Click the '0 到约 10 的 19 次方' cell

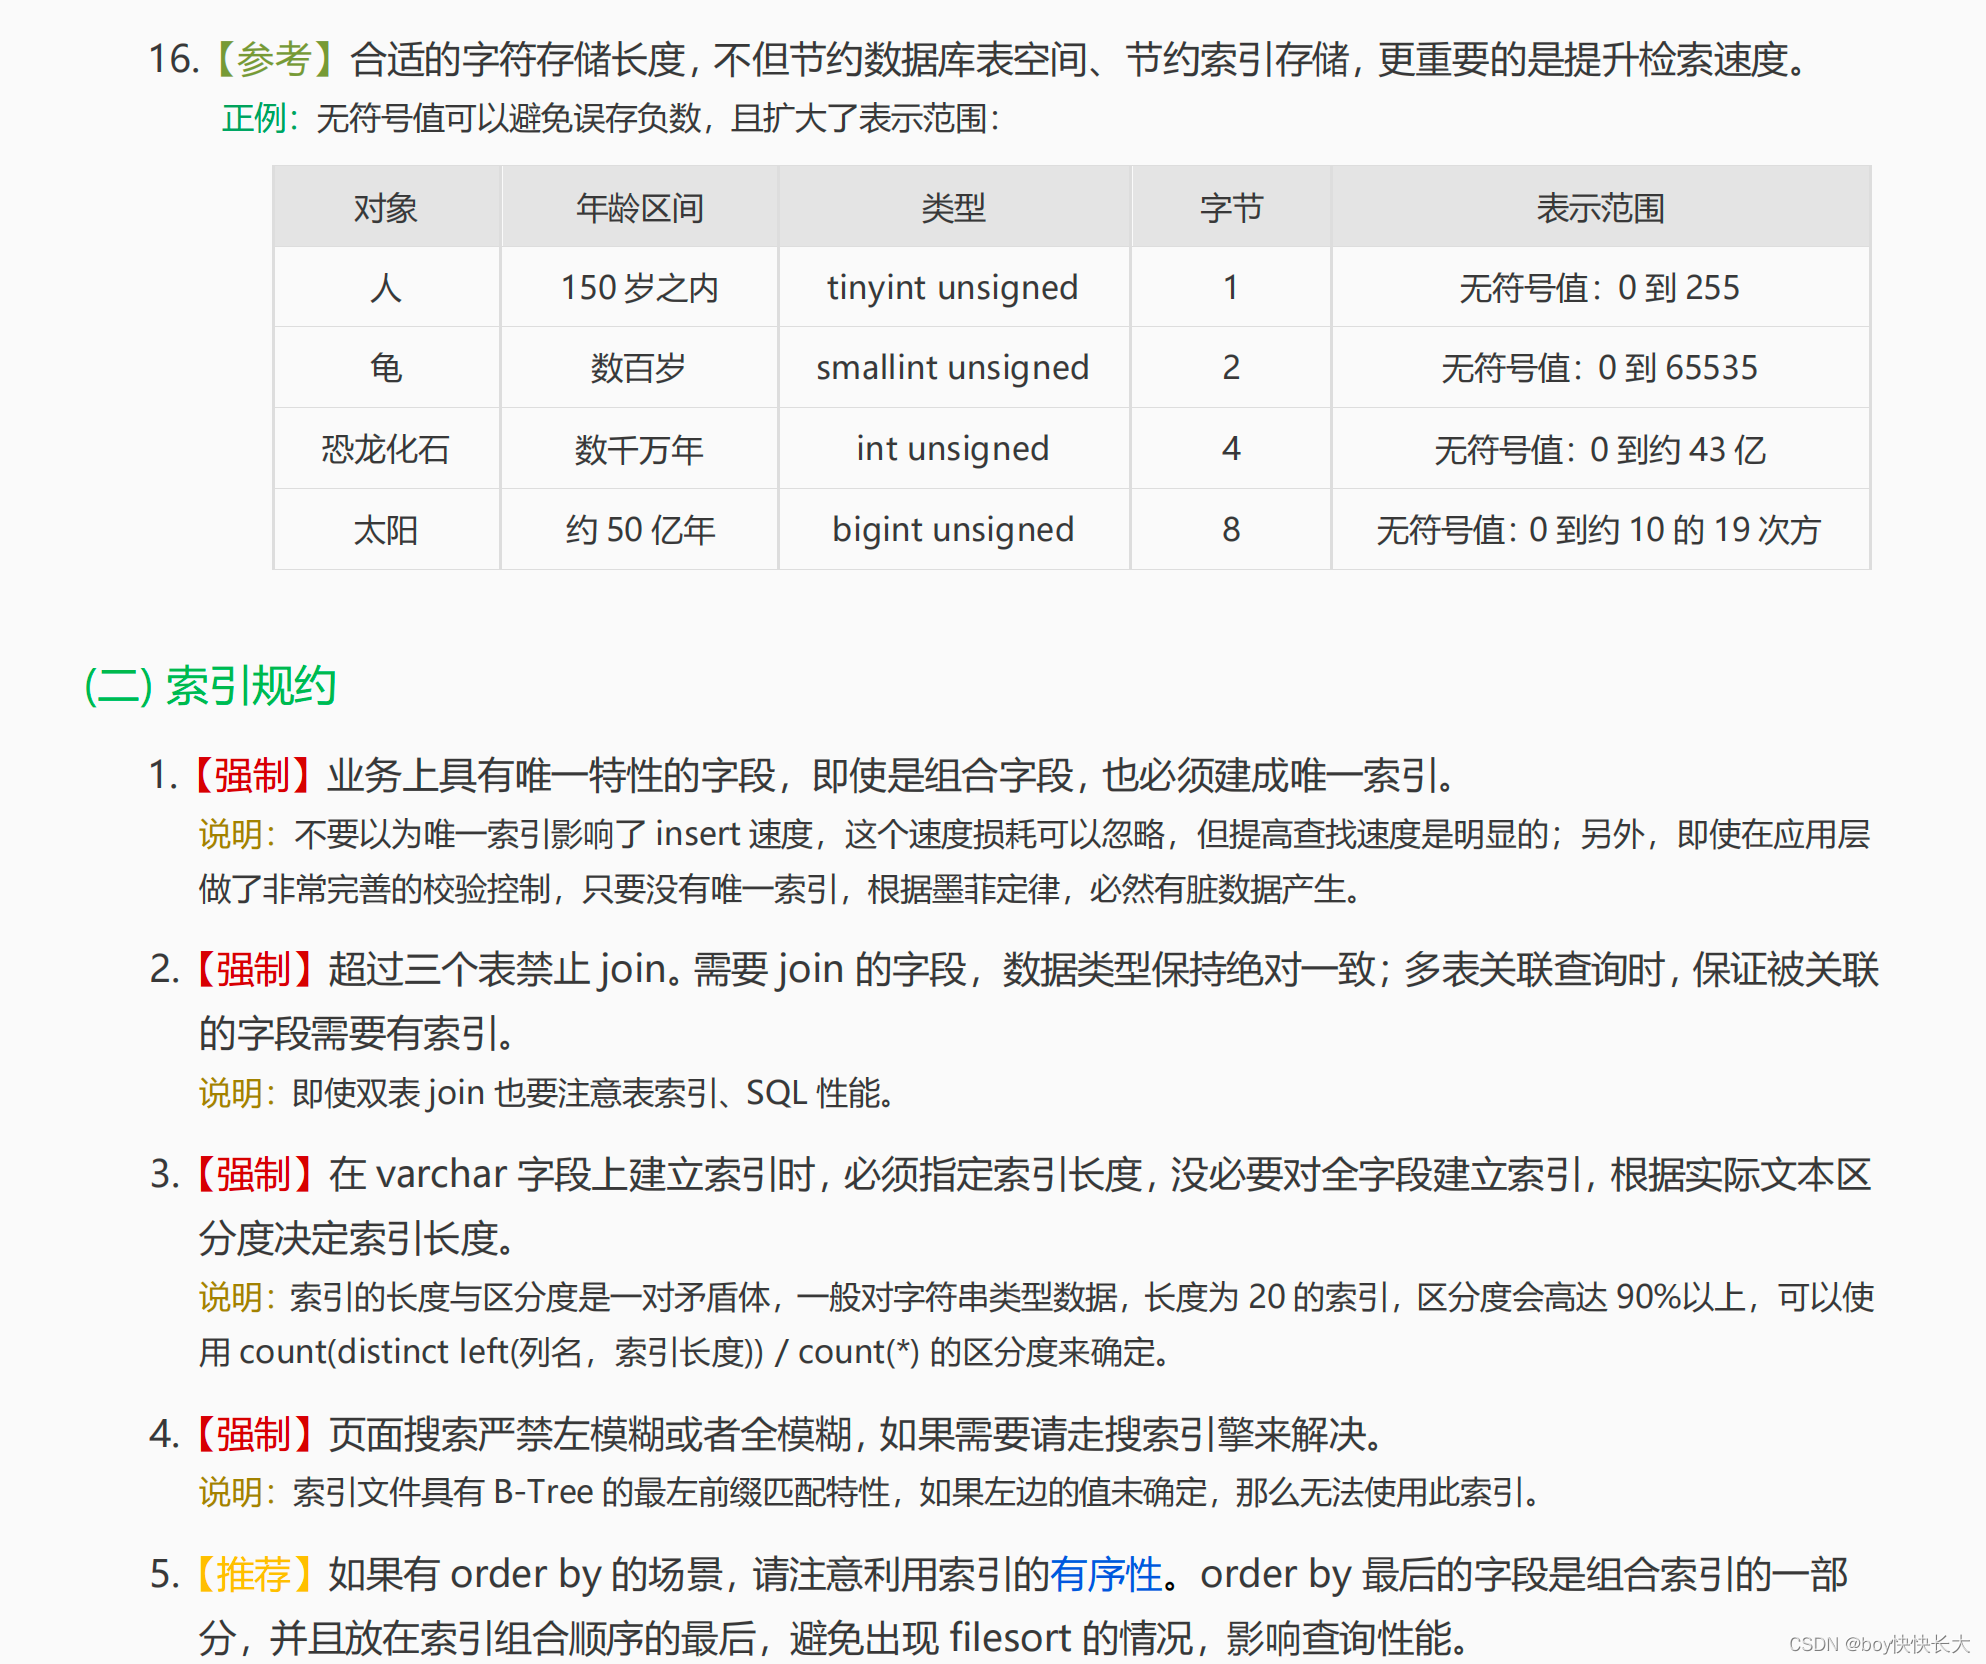[x=1600, y=530]
